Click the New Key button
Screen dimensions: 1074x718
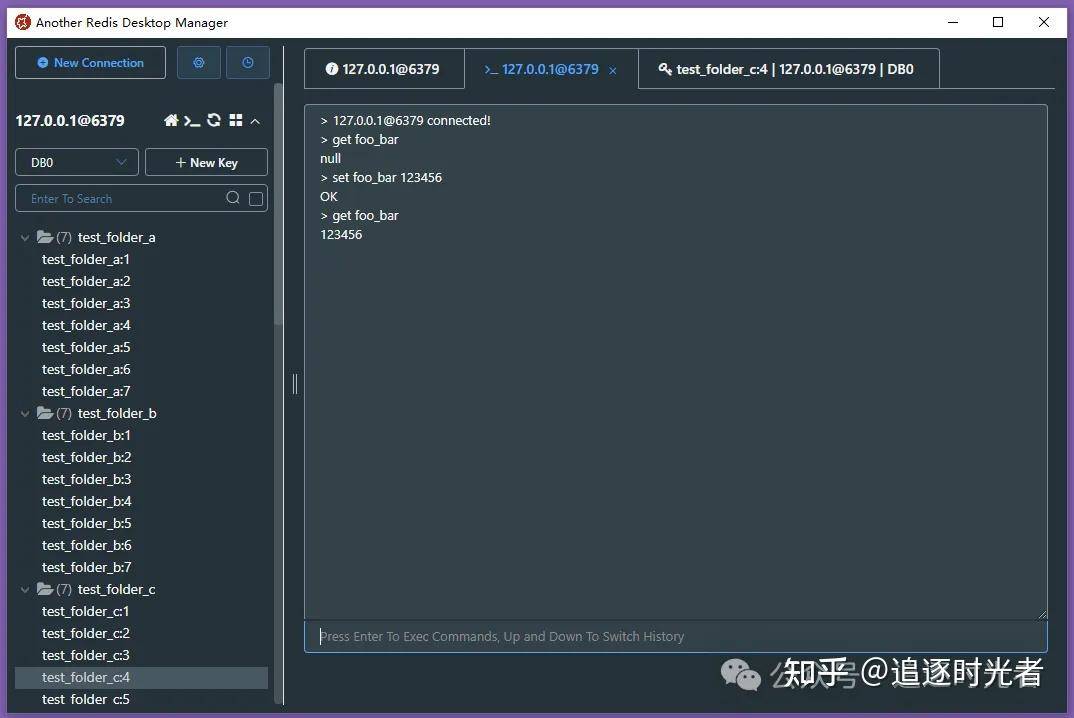tap(206, 162)
